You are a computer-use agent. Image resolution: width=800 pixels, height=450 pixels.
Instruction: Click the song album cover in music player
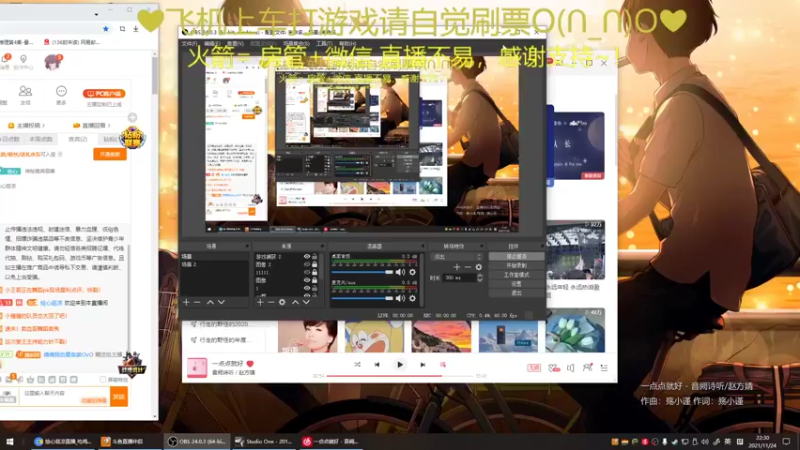196,367
